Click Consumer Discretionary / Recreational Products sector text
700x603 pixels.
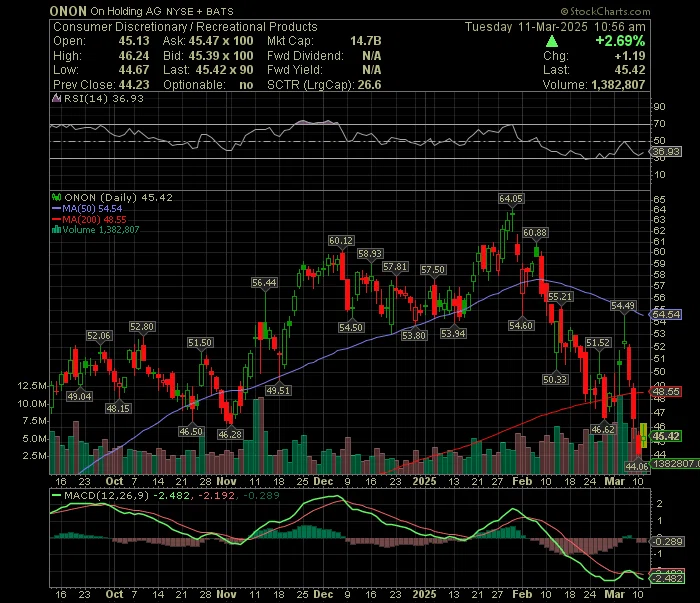pyautogui.click(x=185, y=27)
